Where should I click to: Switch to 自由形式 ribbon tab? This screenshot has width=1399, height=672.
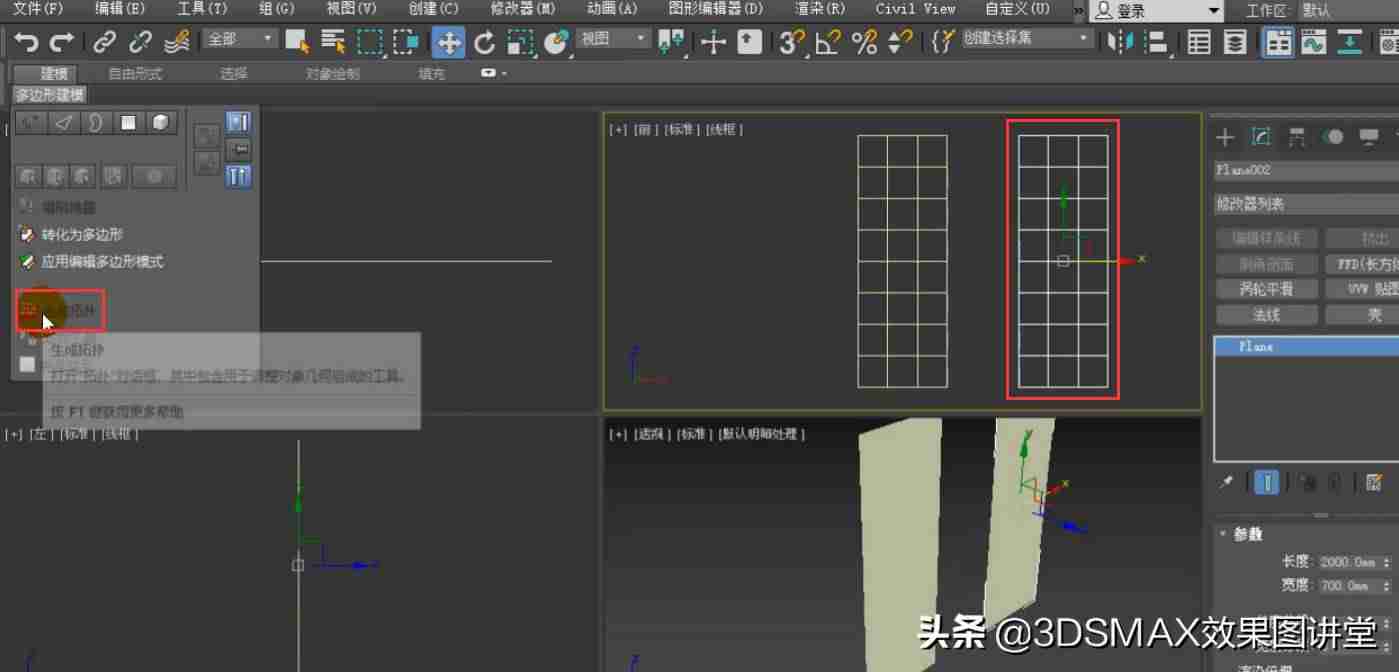[135, 74]
